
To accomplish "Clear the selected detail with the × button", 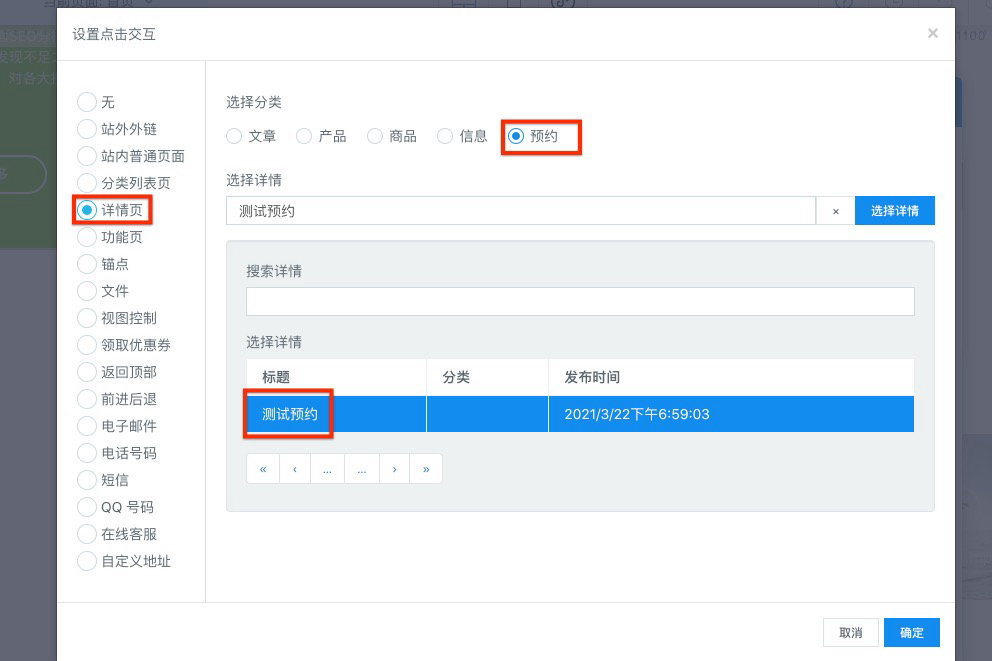I will pos(836,211).
